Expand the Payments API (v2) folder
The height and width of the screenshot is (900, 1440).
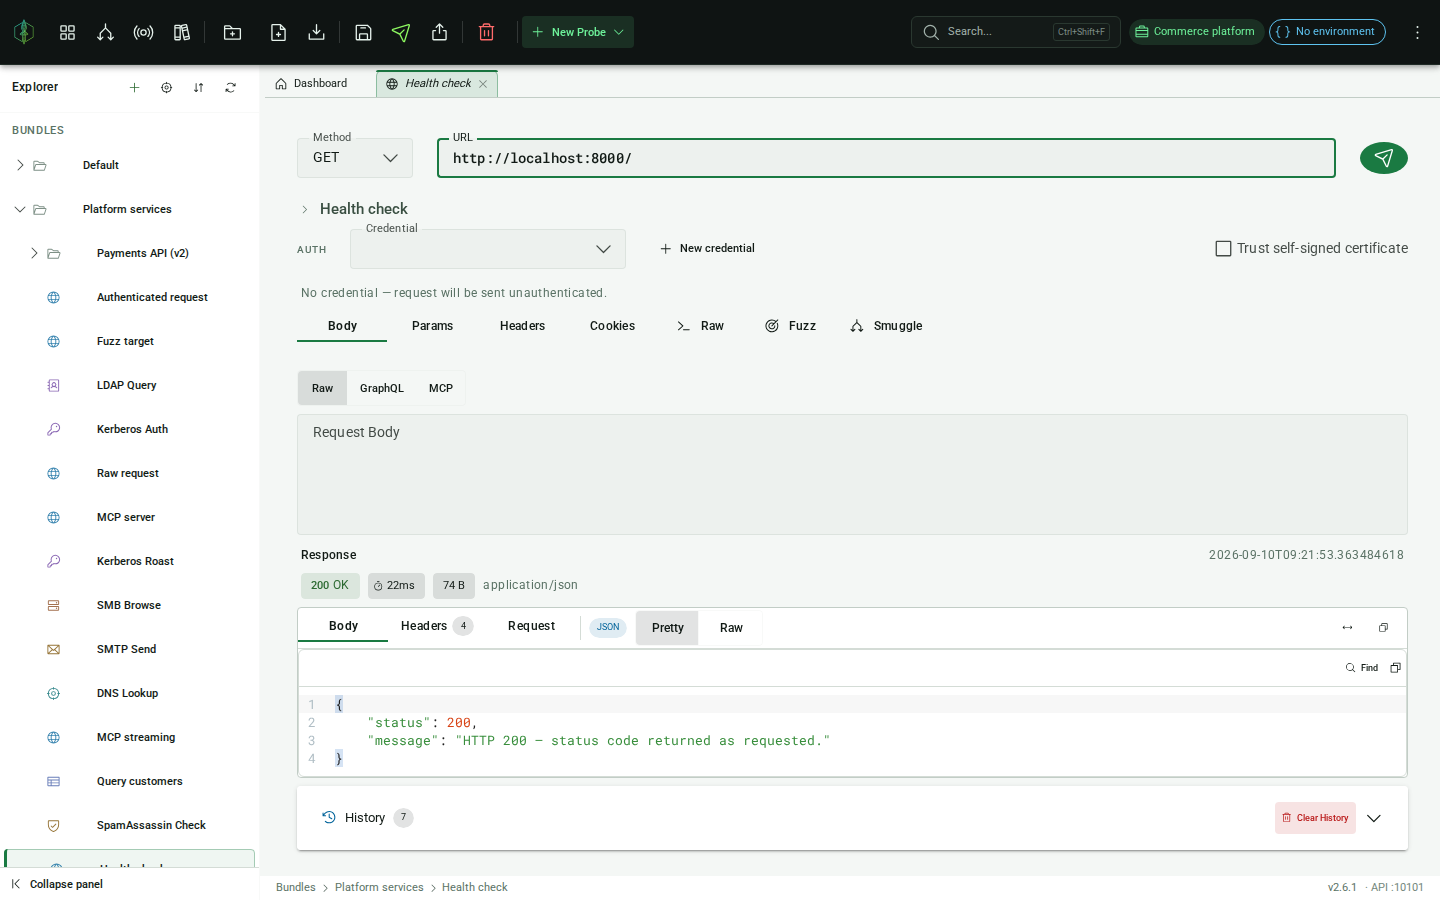(x=34, y=253)
